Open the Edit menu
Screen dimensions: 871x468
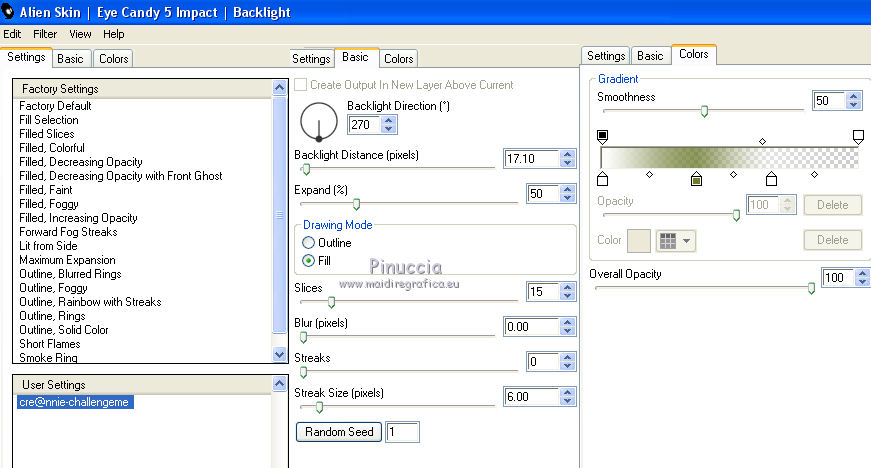point(12,34)
